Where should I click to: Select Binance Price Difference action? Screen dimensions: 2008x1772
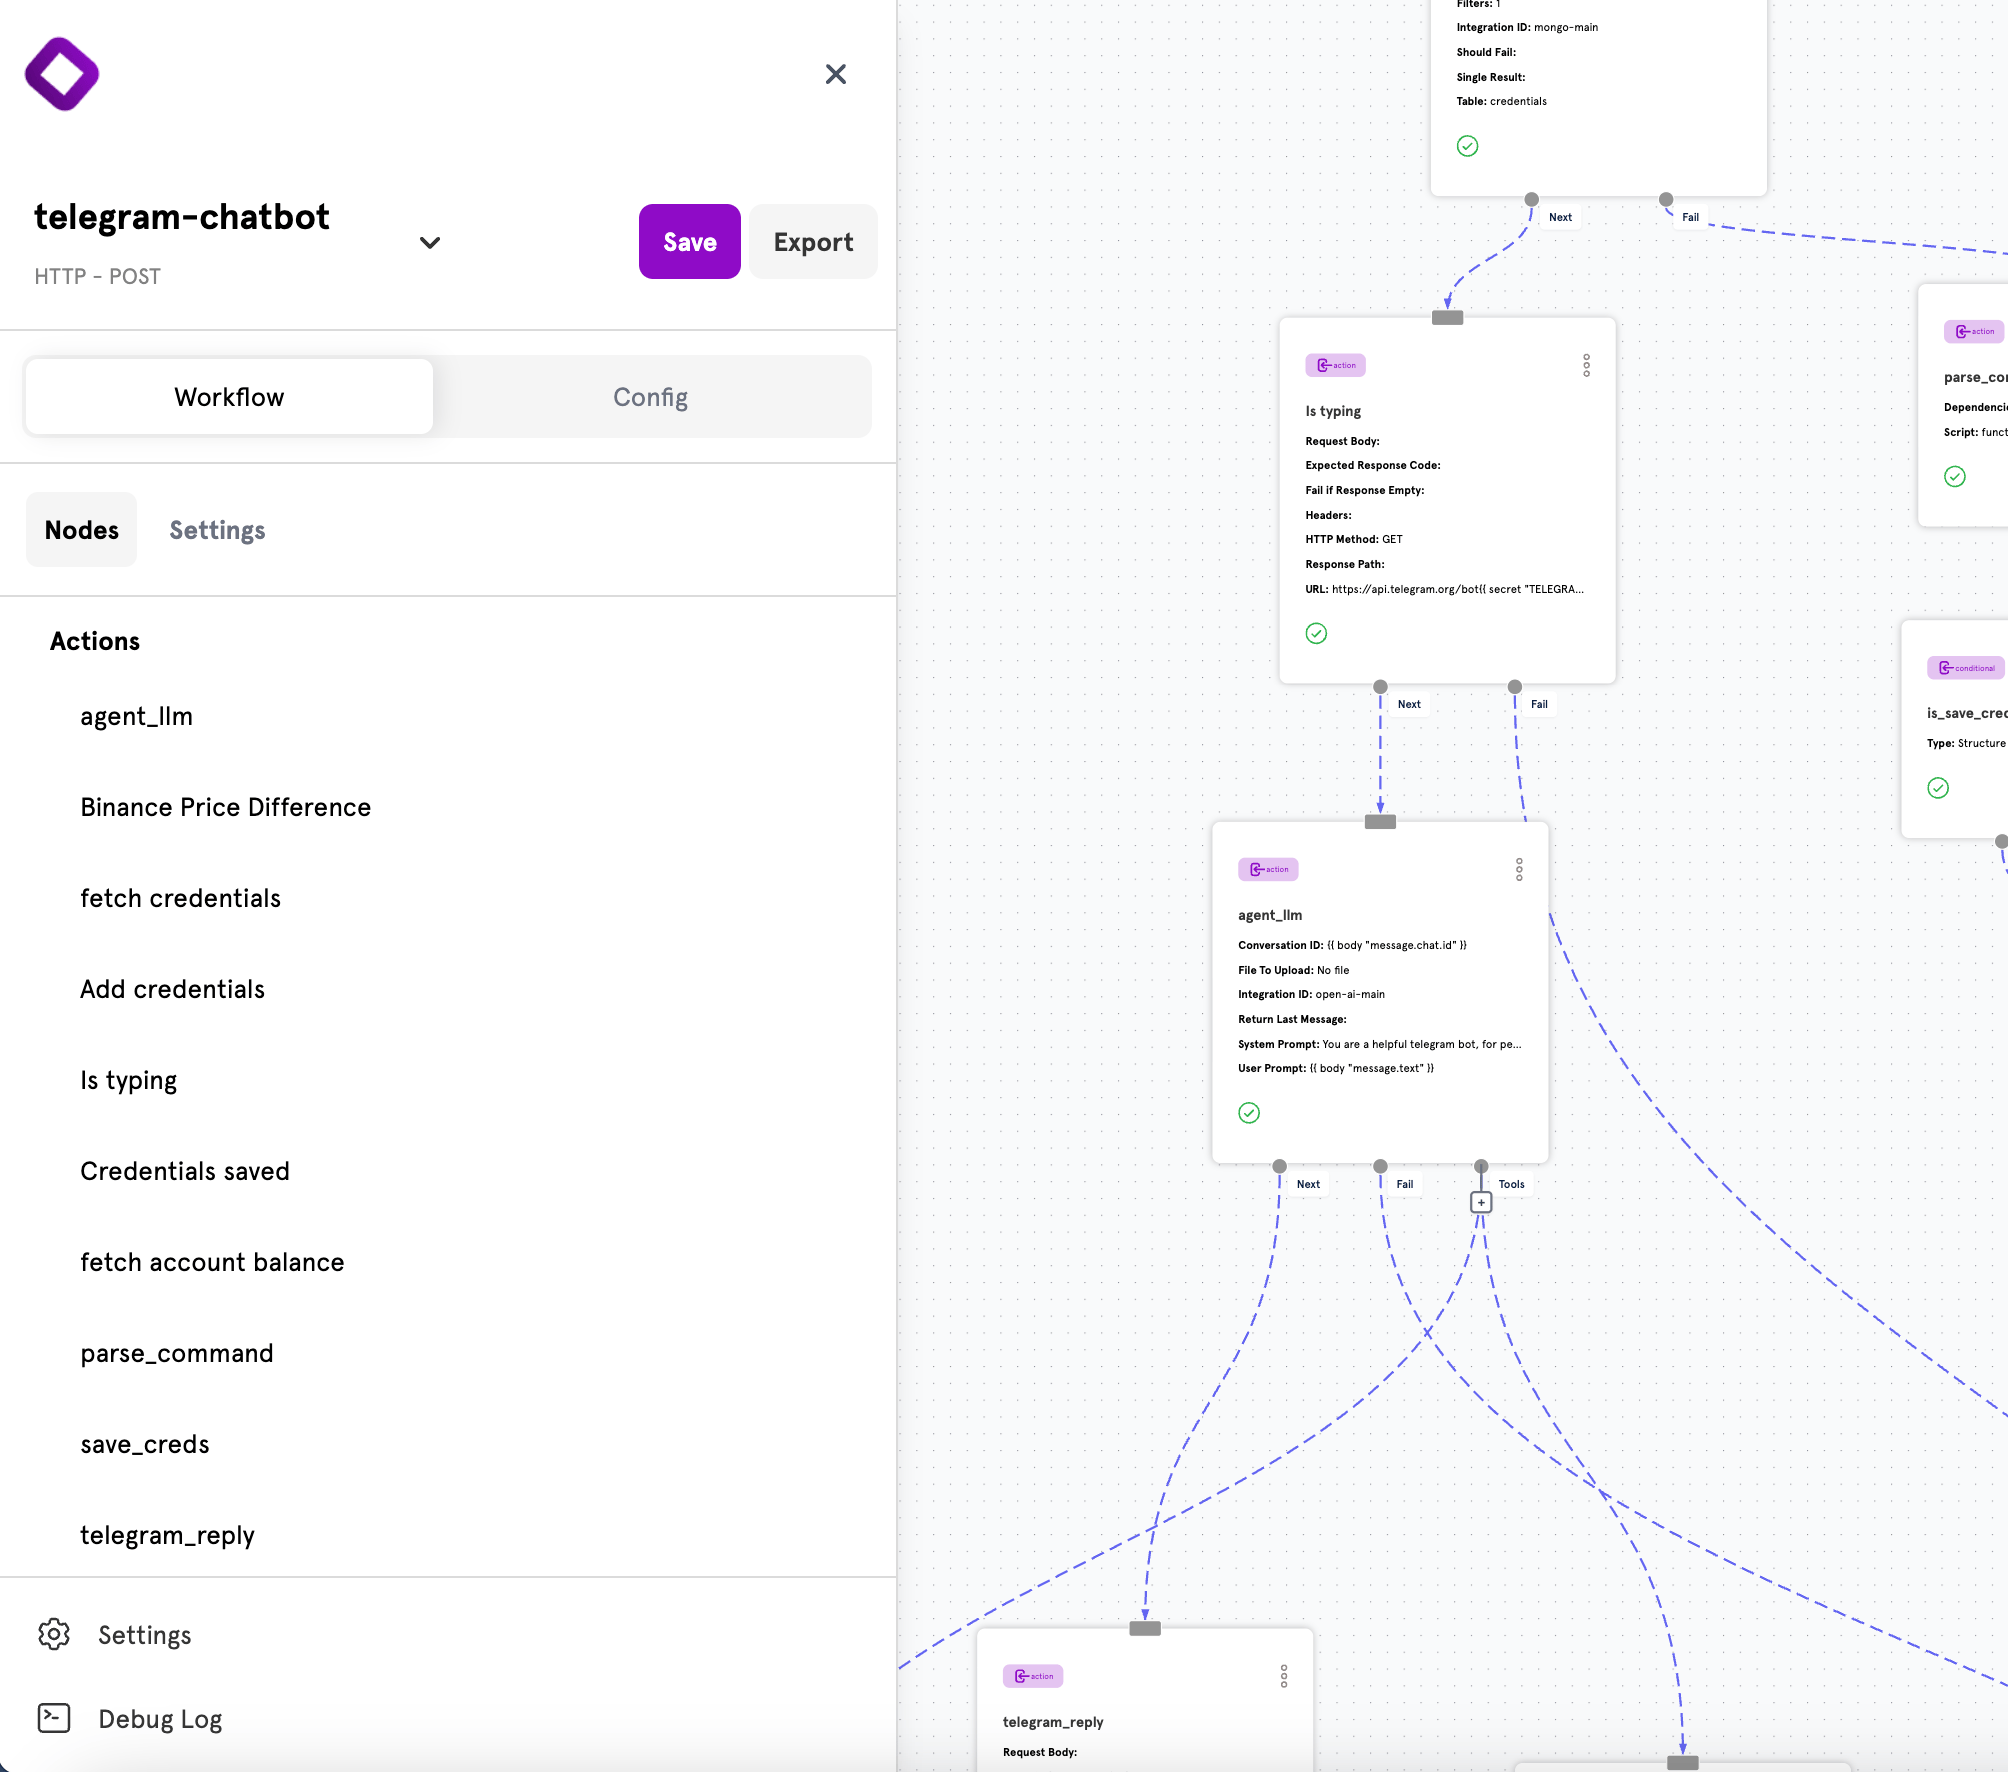pyautogui.click(x=226, y=807)
